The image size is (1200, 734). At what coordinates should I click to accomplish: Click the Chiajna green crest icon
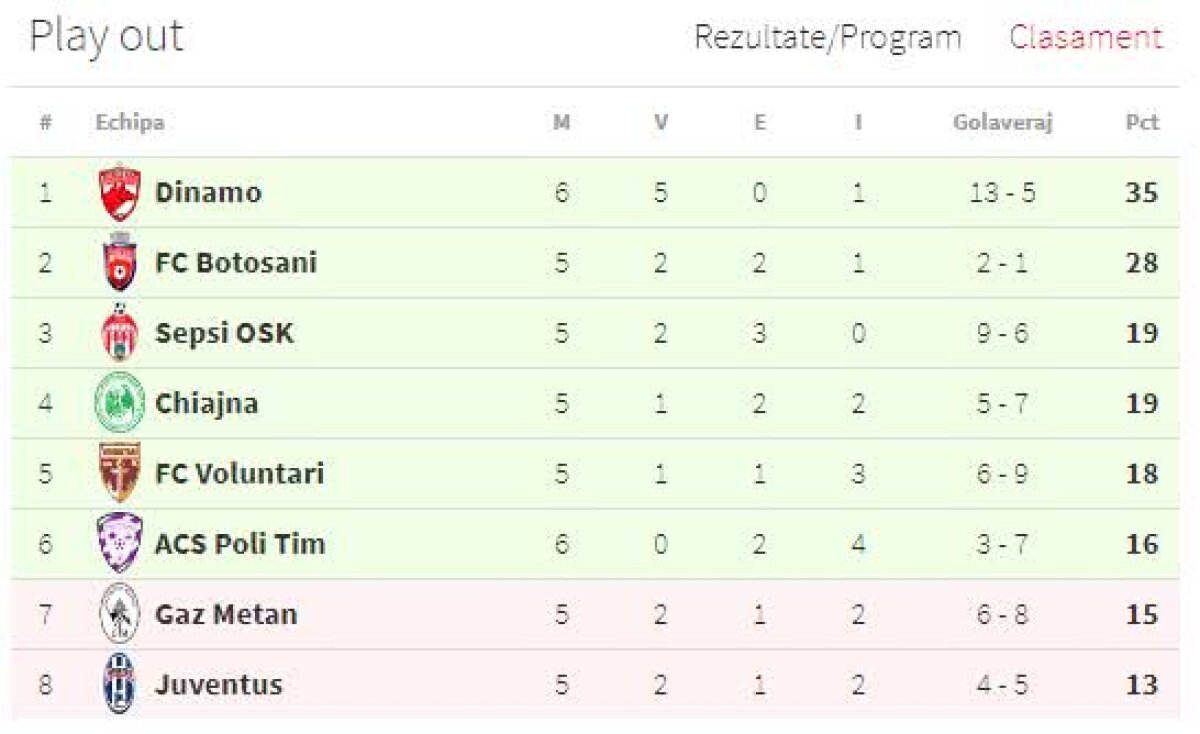(120, 403)
